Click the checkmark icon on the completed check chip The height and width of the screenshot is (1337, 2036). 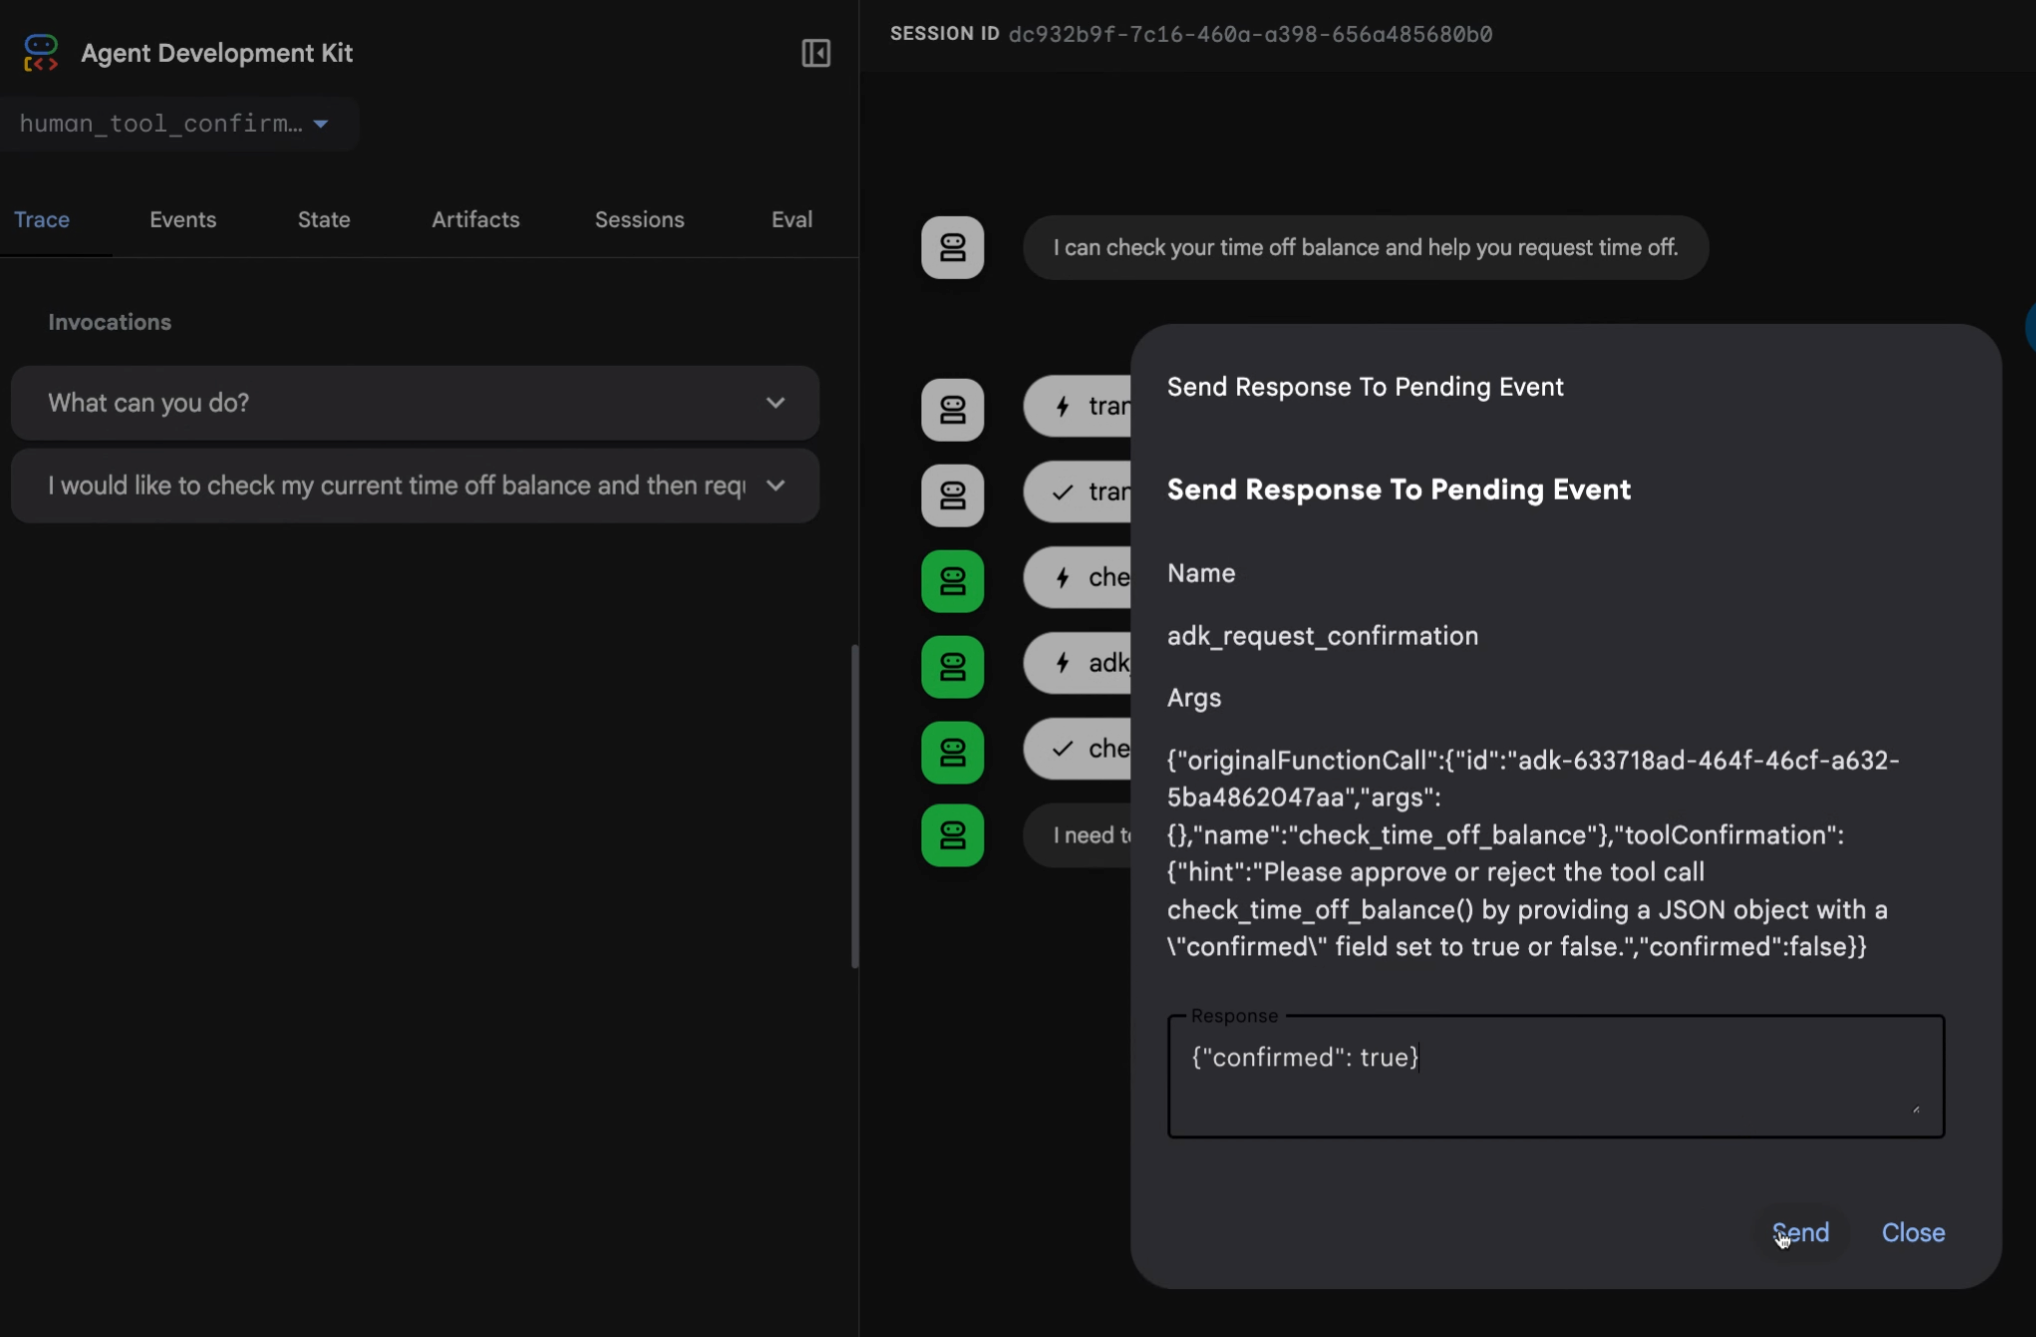point(1061,747)
